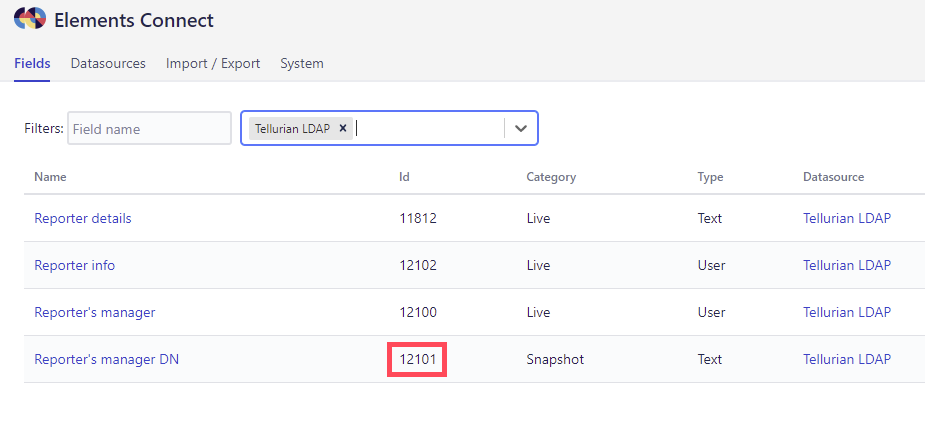Click the Reporter's manager field link
The image size is (925, 423).
pos(95,312)
